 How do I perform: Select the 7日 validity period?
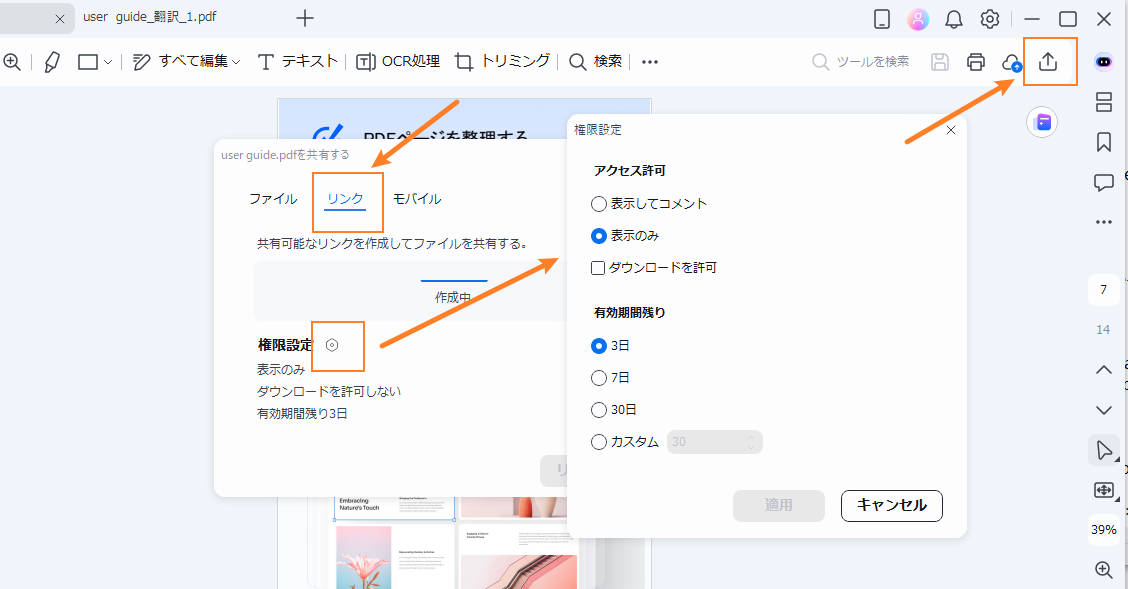click(600, 377)
